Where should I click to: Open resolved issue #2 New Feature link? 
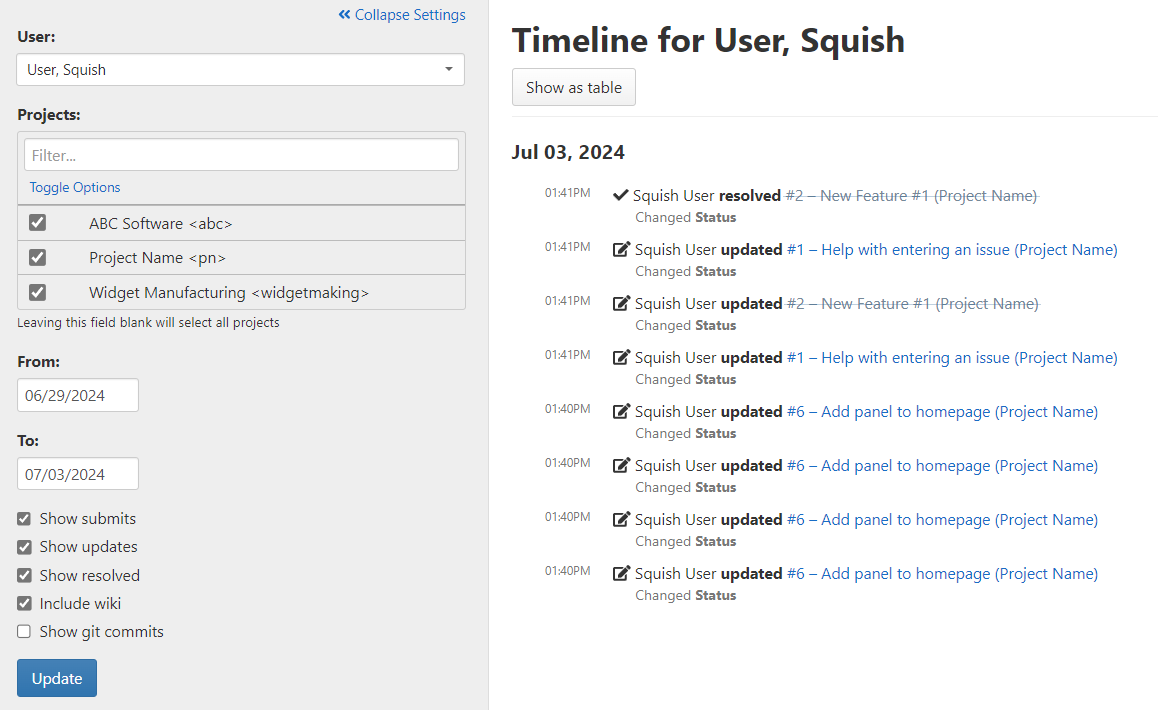911,196
